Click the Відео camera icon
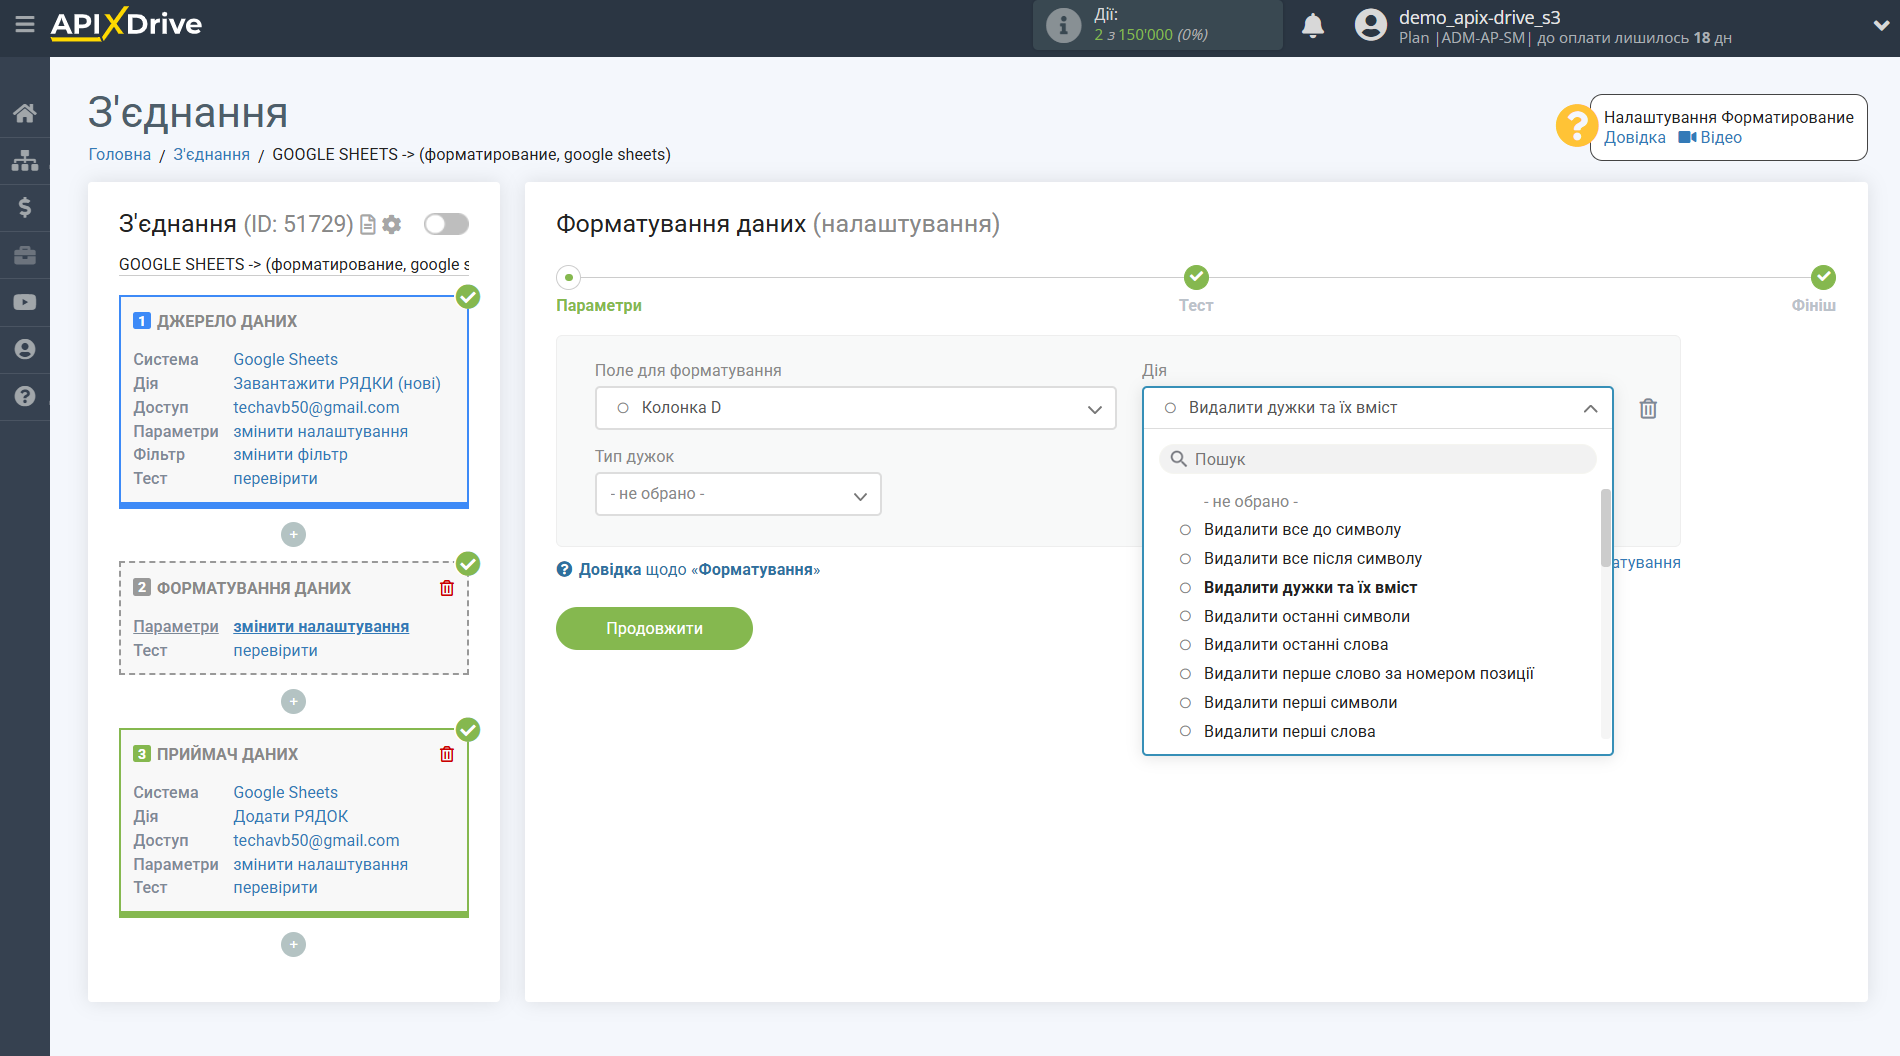The image size is (1900, 1056). (1687, 138)
